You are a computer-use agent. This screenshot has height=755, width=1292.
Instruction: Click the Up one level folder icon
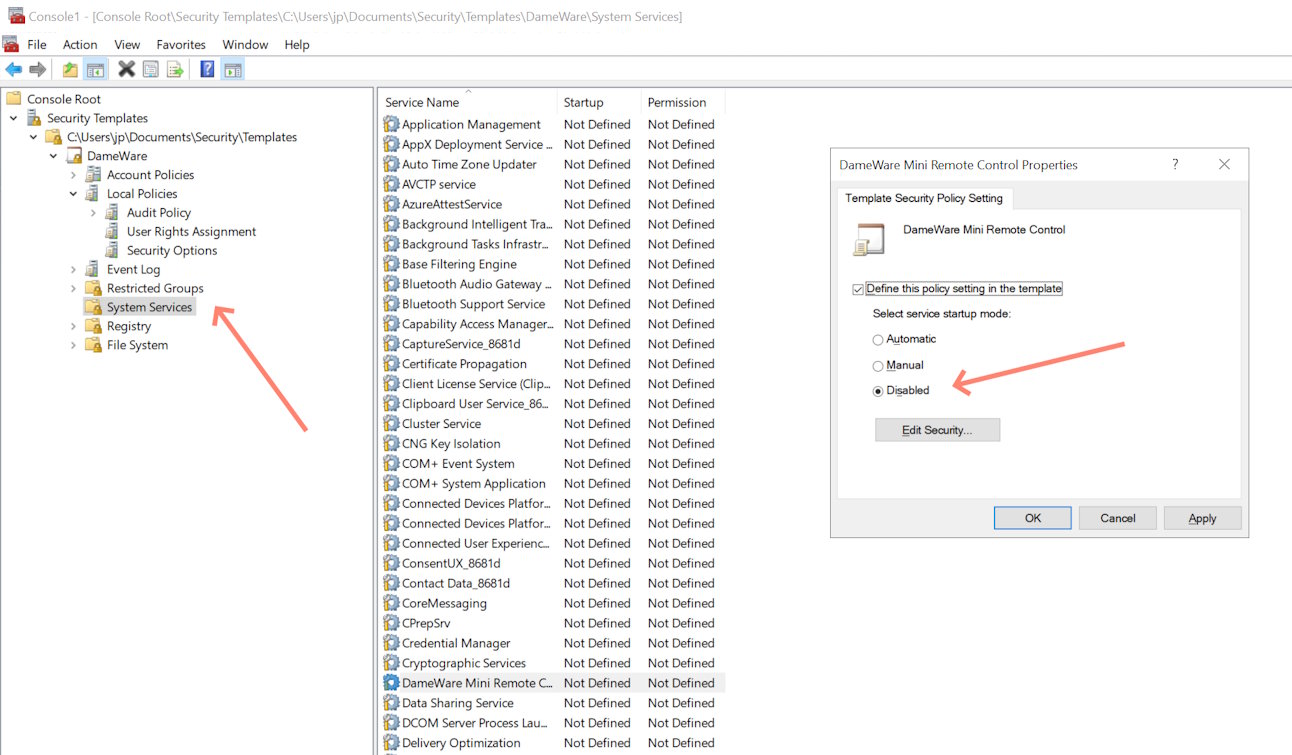pyautogui.click(x=70, y=70)
